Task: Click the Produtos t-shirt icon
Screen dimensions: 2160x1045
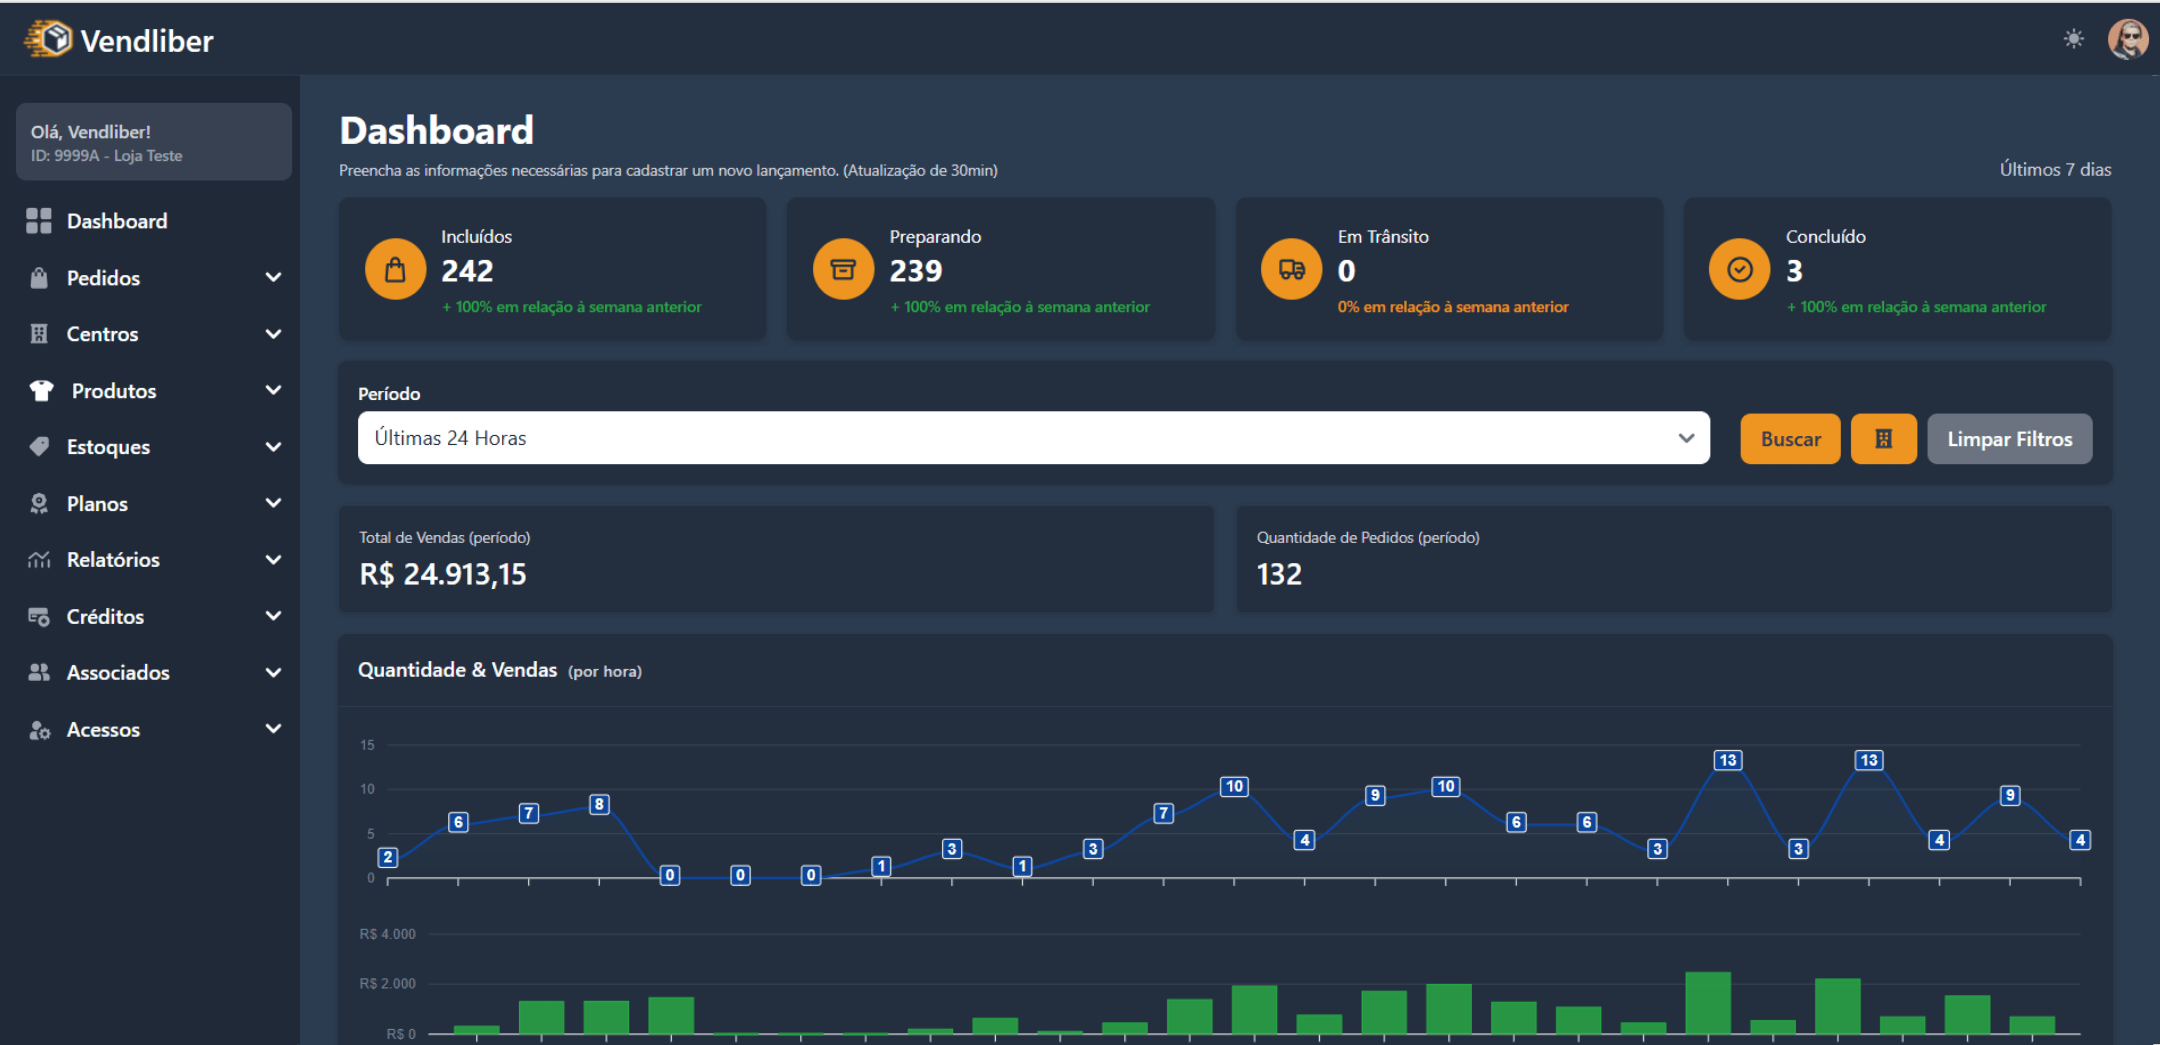Action: 41,391
